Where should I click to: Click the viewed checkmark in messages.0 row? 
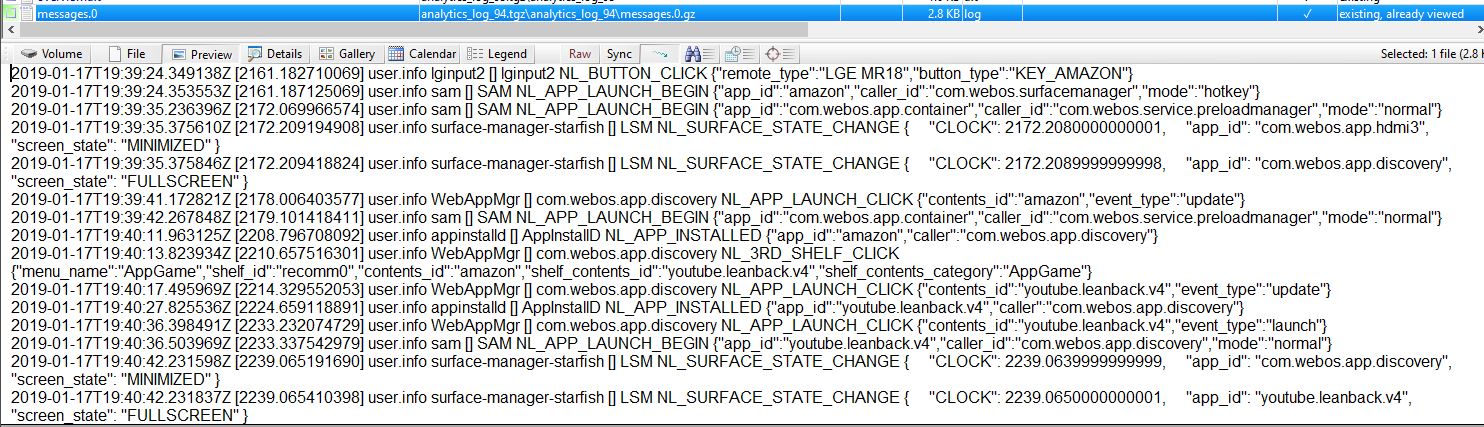pyautogui.click(x=1307, y=15)
